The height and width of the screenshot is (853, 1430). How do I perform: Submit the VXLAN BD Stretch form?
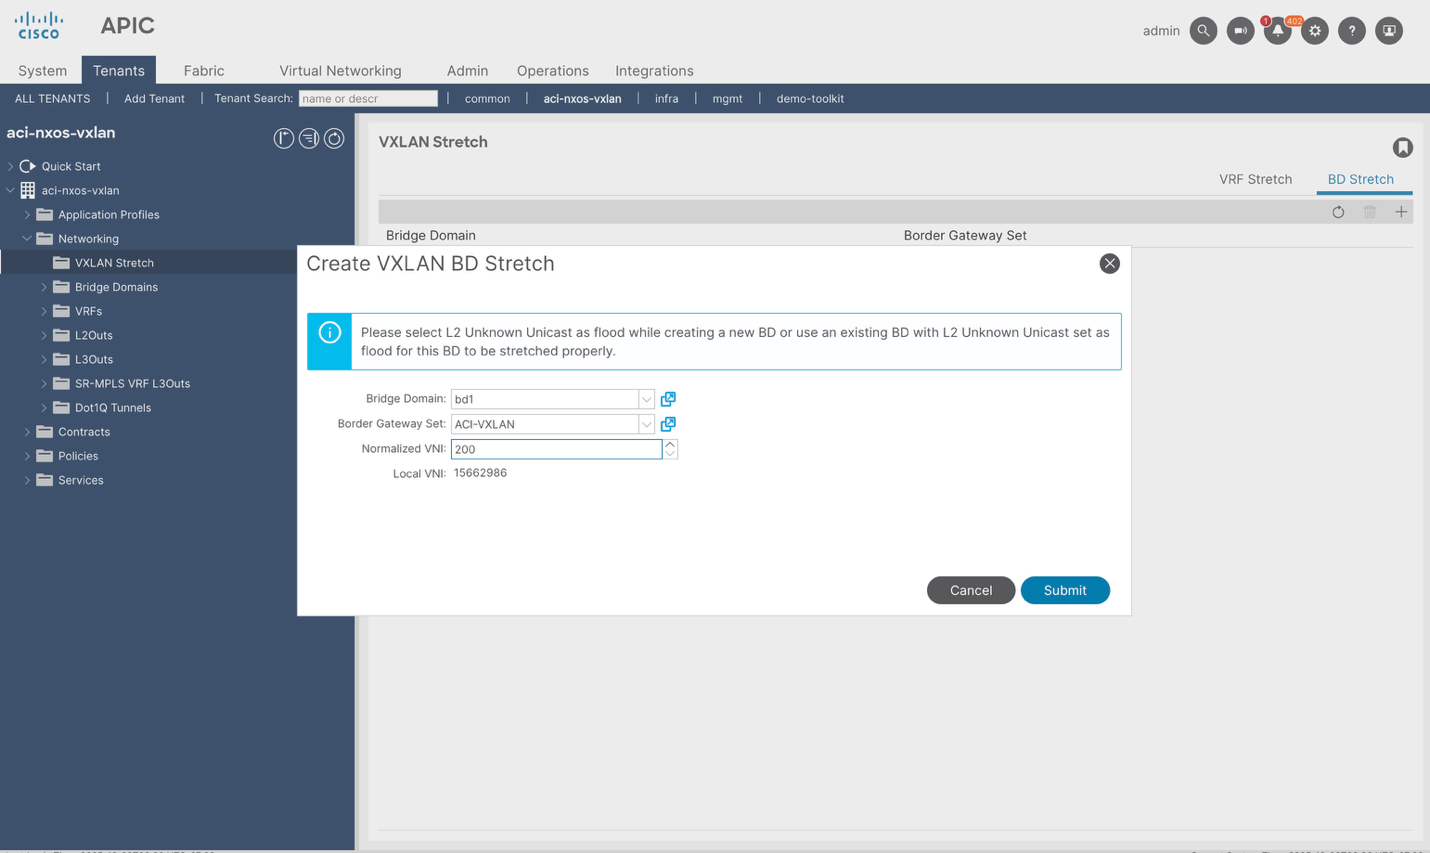(x=1065, y=591)
